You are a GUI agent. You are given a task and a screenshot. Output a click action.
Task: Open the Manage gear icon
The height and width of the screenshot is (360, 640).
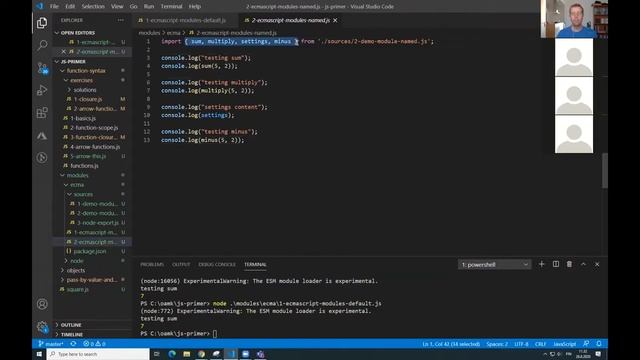[42, 327]
